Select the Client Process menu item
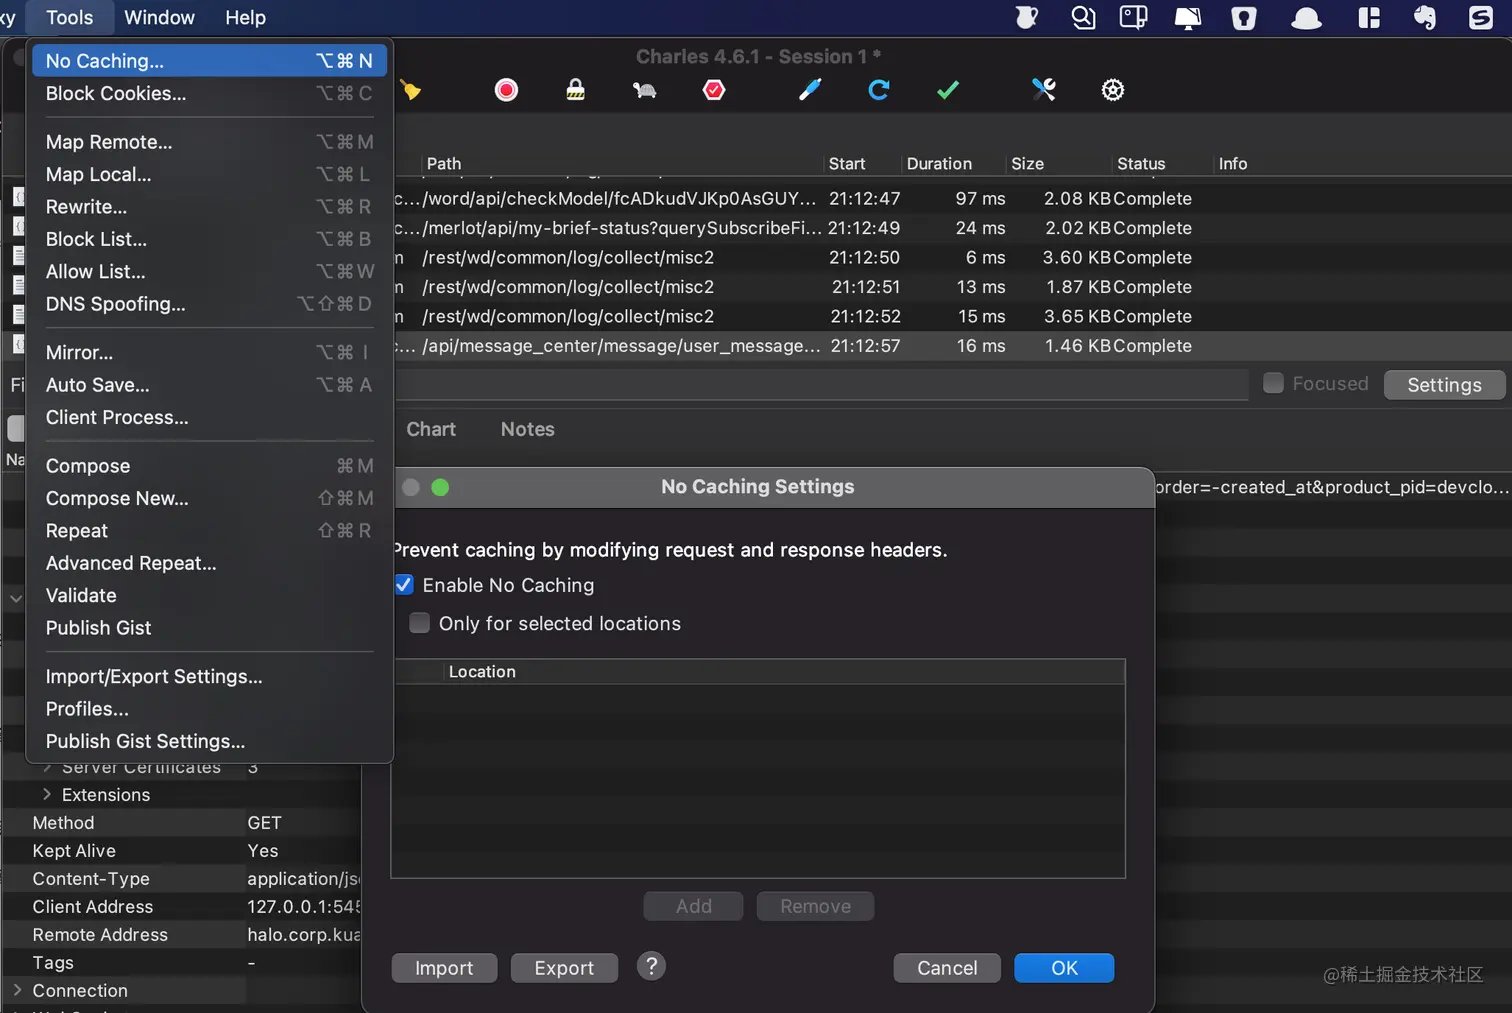Image resolution: width=1512 pixels, height=1013 pixels. coord(209,418)
